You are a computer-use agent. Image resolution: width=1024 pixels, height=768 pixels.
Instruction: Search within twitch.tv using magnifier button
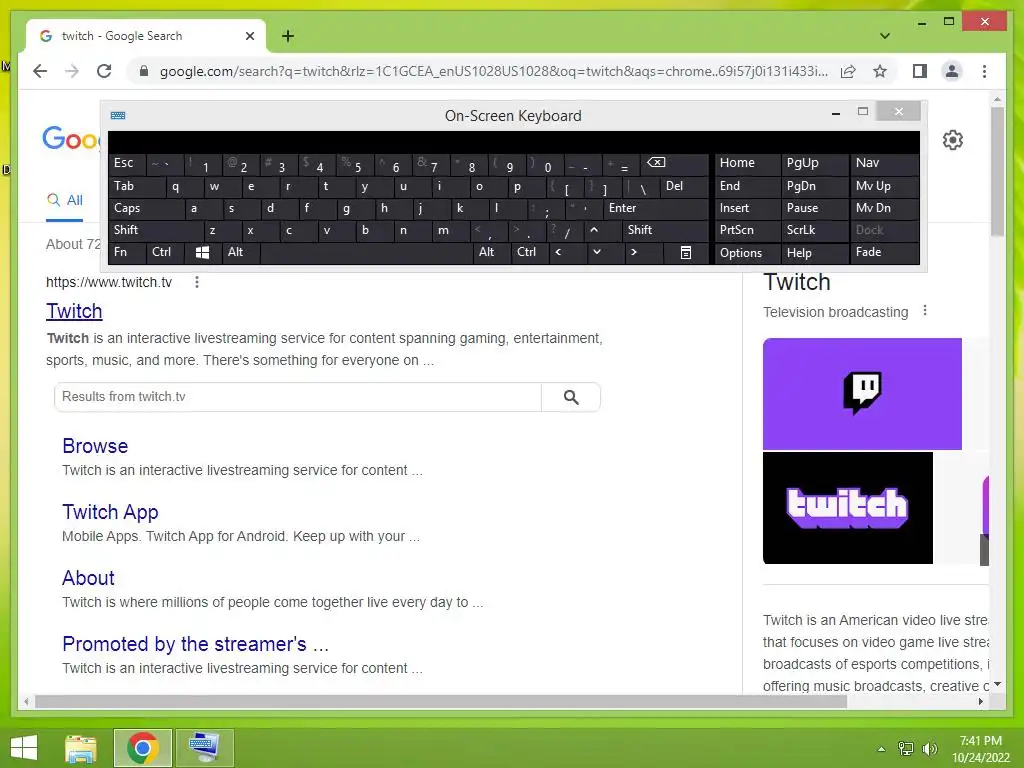pos(571,397)
